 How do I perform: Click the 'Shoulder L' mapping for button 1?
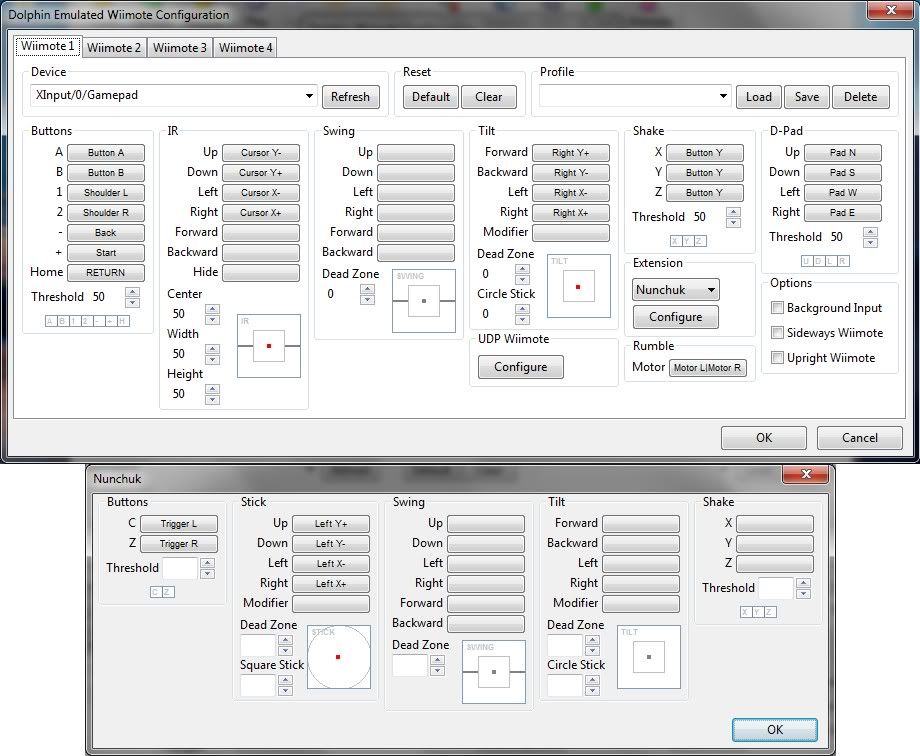pos(106,193)
